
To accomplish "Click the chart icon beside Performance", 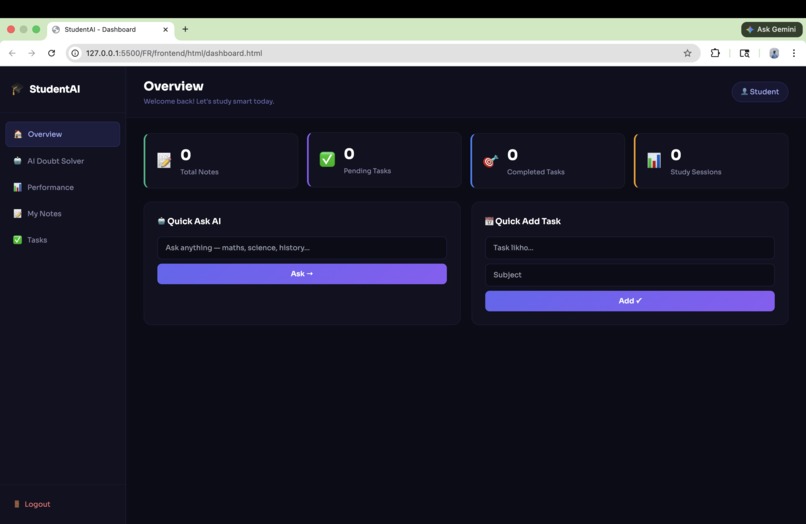I will 17,187.
